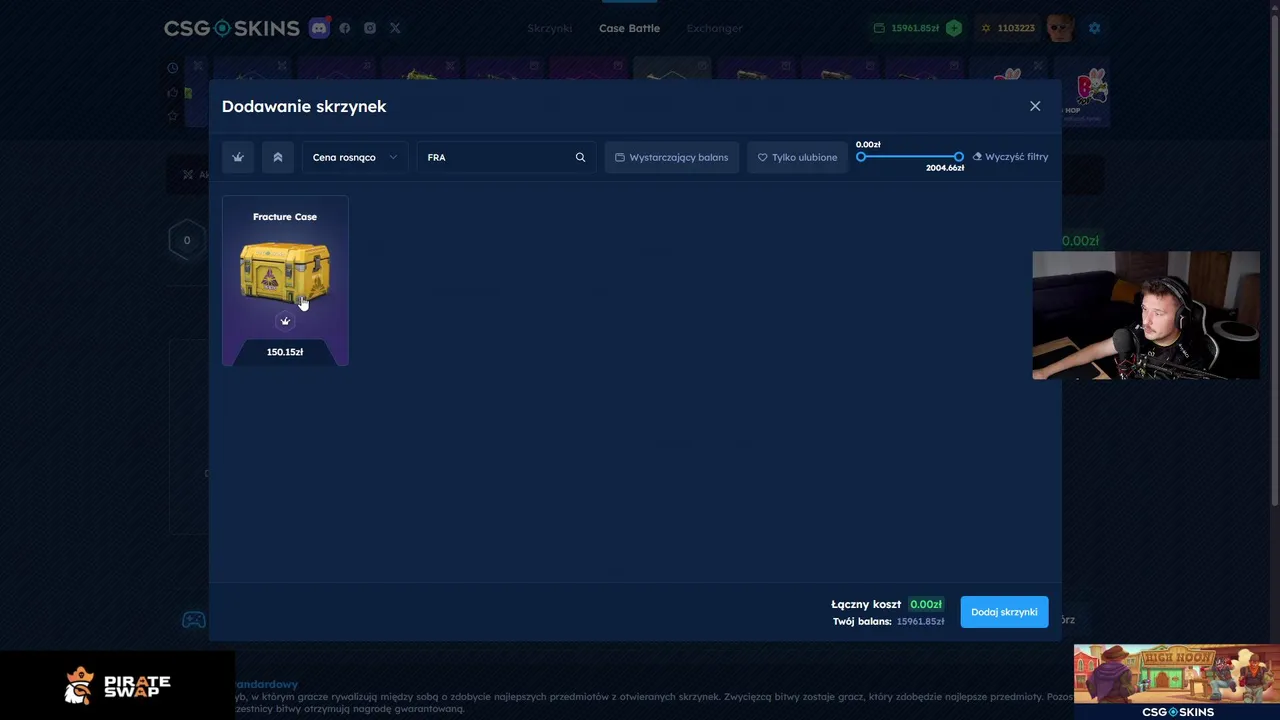The image size is (1280, 720).
Task: Click the minimum price slider handle
Action: (x=861, y=157)
